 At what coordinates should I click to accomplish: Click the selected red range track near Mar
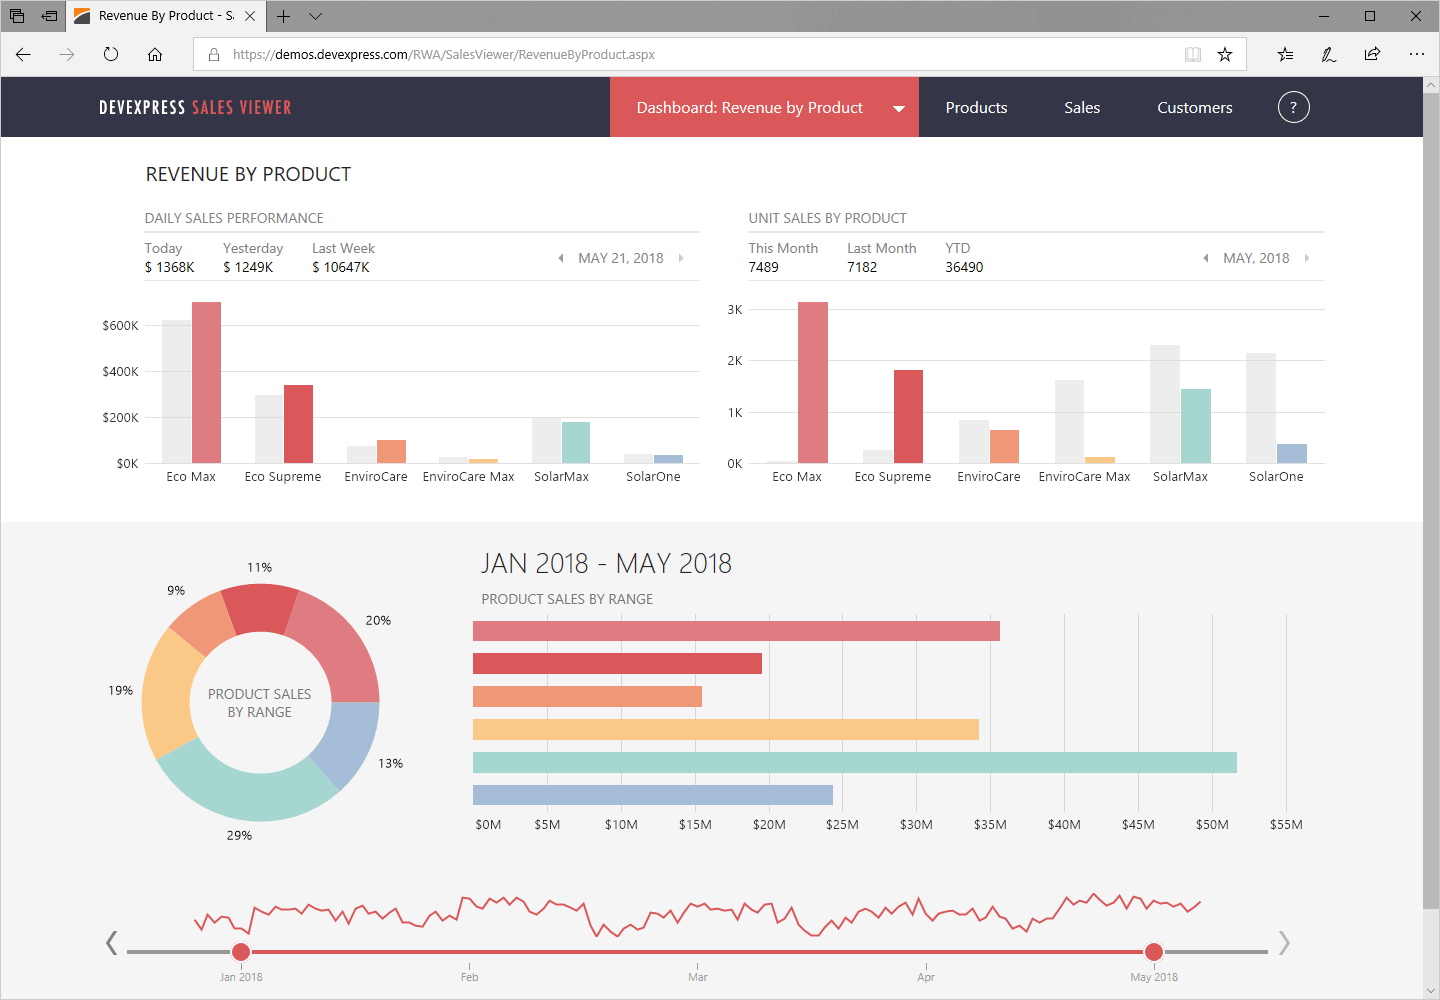click(698, 952)
